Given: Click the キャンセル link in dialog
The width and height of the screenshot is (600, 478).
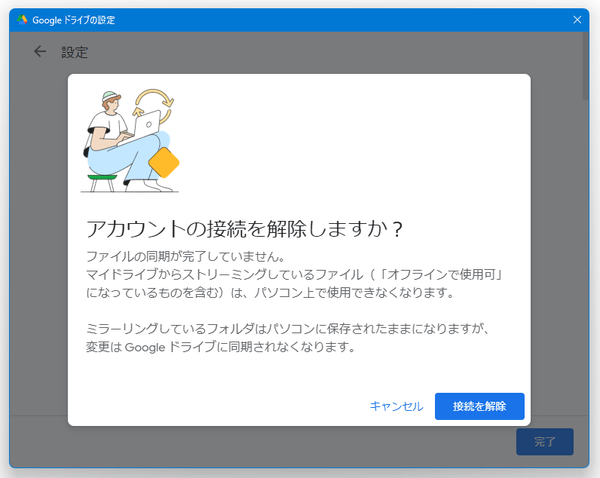Looking at the screenshot, I should [x=396, y=406].
